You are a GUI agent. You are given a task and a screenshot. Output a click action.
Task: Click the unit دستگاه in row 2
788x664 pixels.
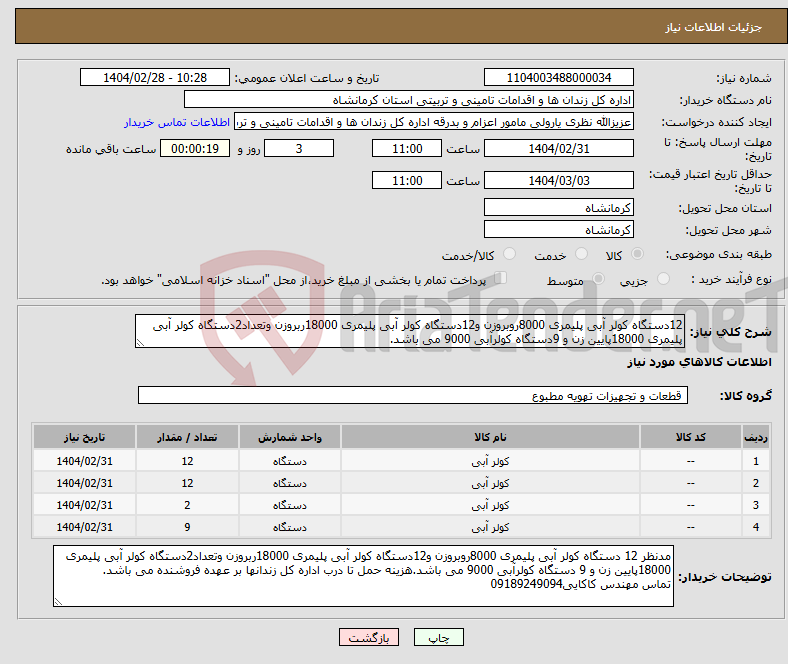tap(290, 483)
